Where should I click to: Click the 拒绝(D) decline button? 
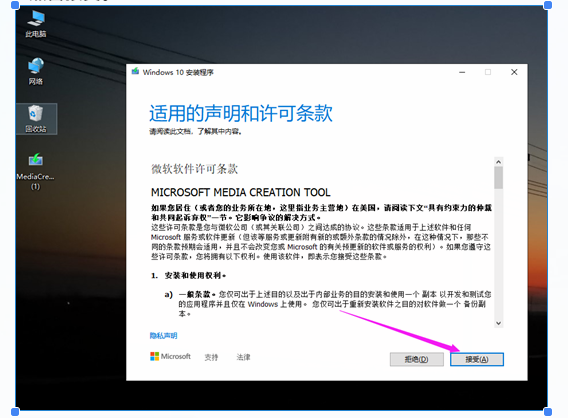pyautogui.click(x=417, y=359)
